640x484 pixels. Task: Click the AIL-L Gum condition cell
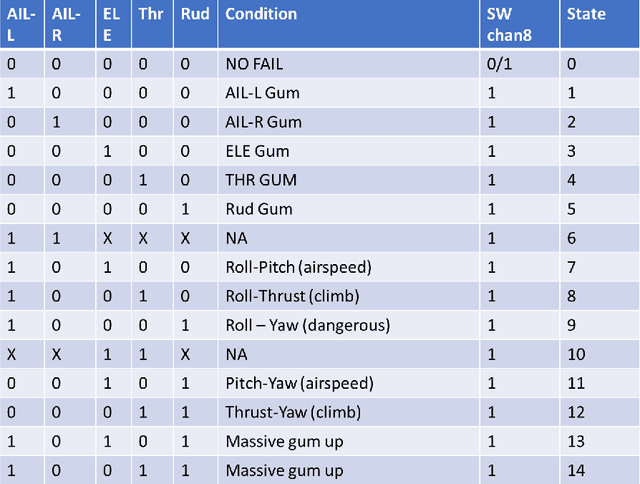click(263, 92)
